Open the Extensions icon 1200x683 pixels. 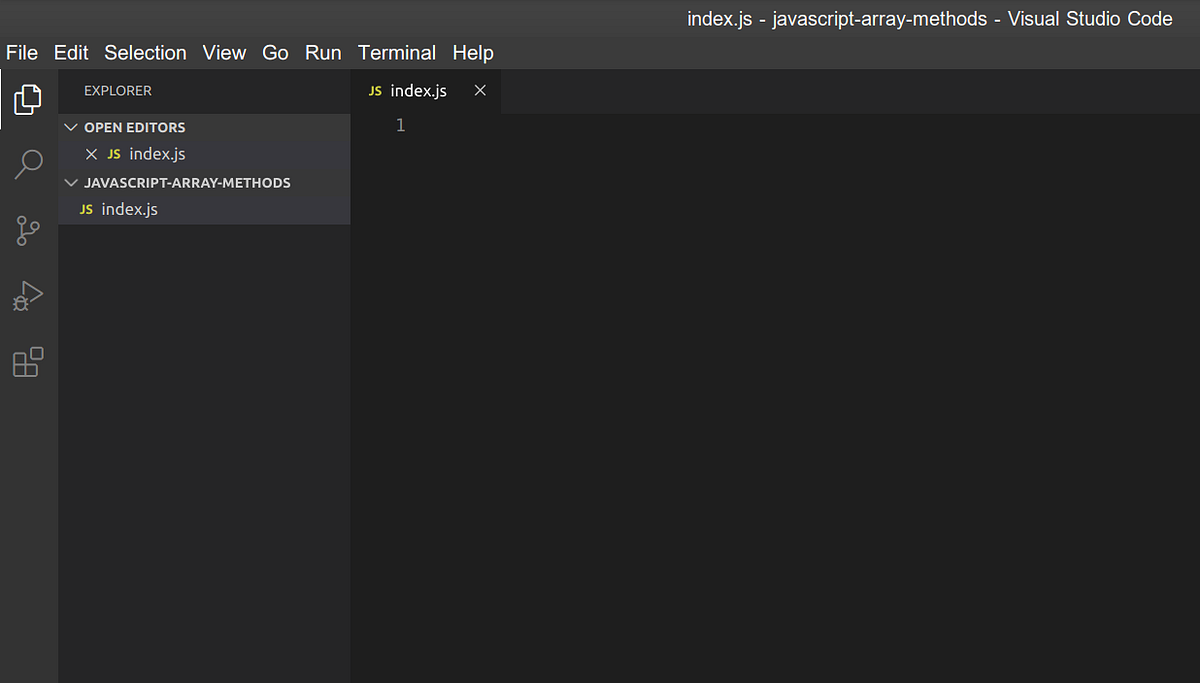click(29, 362)
